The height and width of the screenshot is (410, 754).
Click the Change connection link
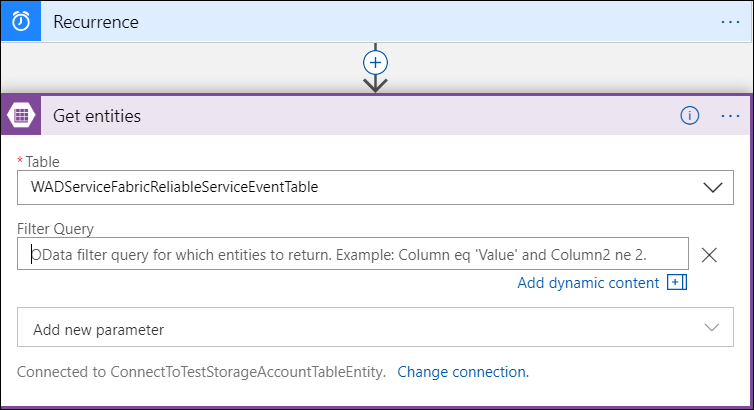[463, 372]
